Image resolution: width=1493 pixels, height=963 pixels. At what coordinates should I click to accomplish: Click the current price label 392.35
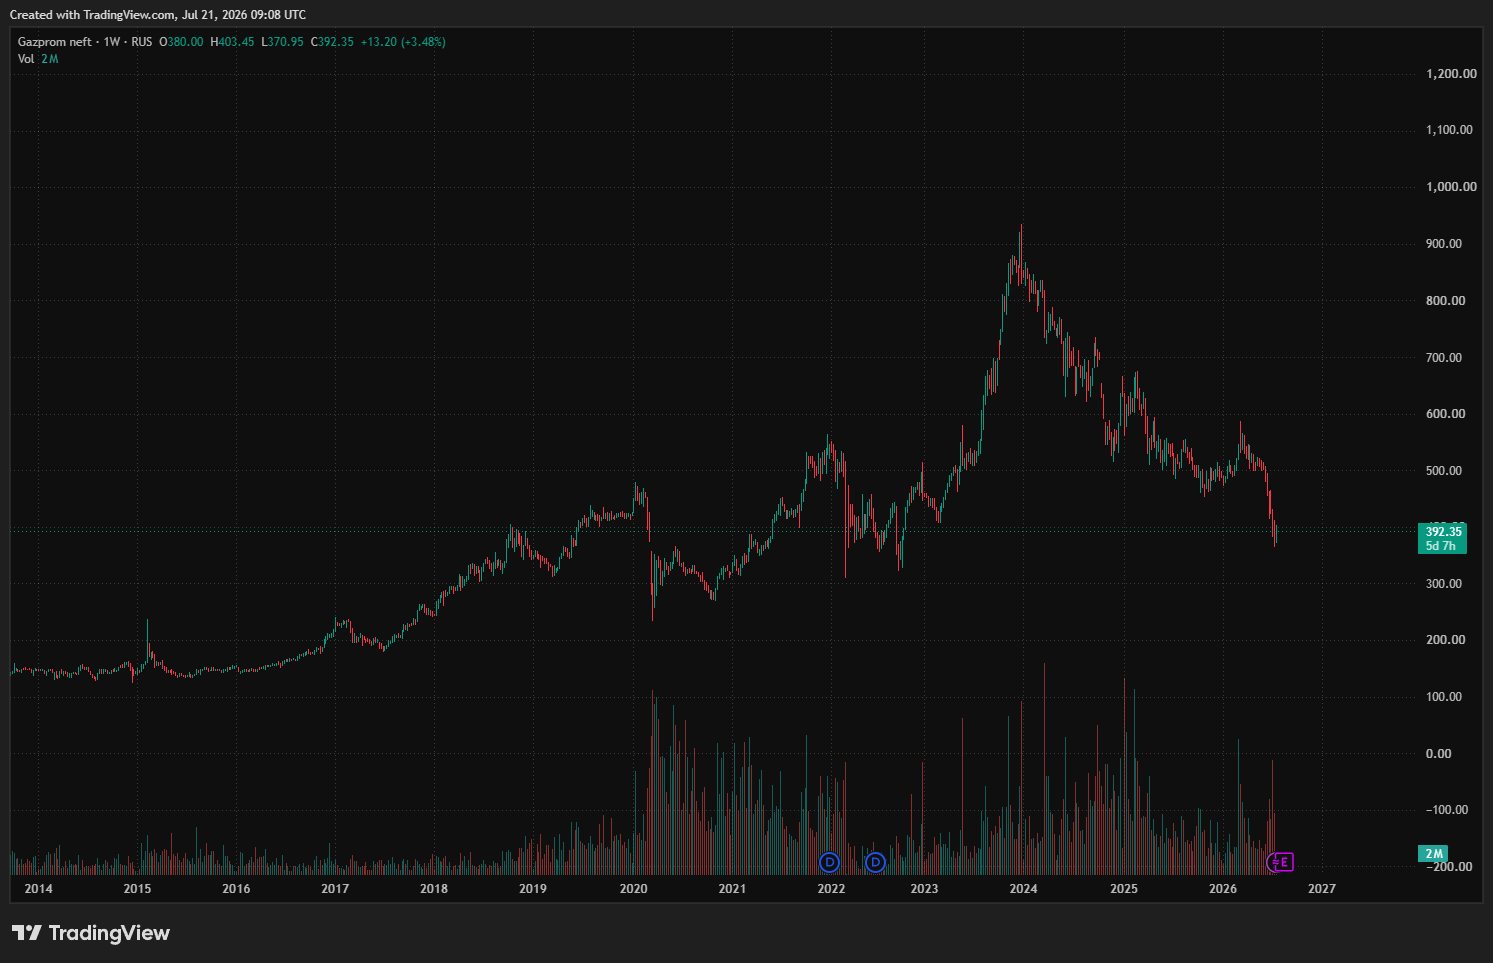1443,532
